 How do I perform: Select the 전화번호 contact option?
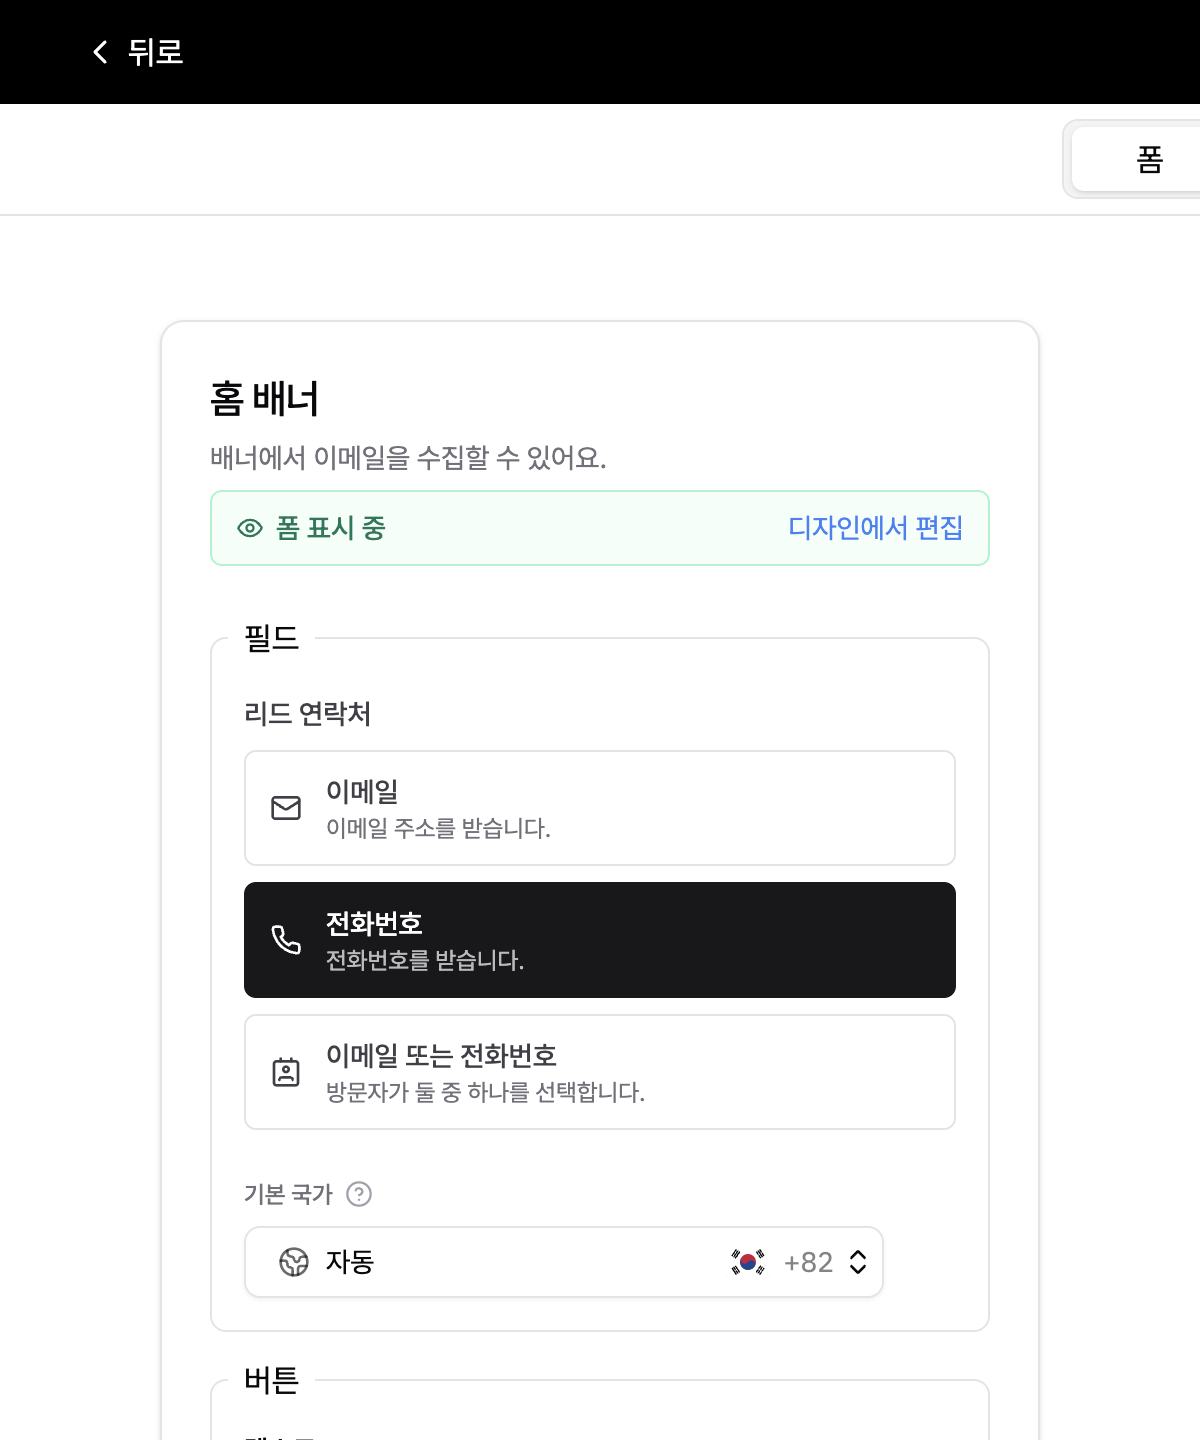click(x=600, y=940)
